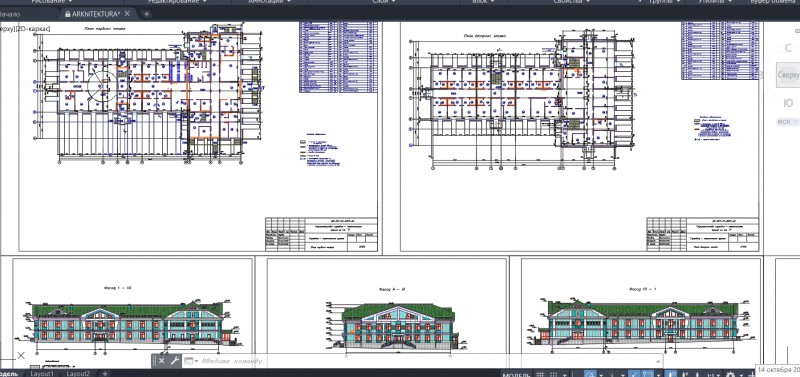This screenshot has height=377, width=800.
Task: Toggle automatic annotation scale icon
Action: [686, 374]
